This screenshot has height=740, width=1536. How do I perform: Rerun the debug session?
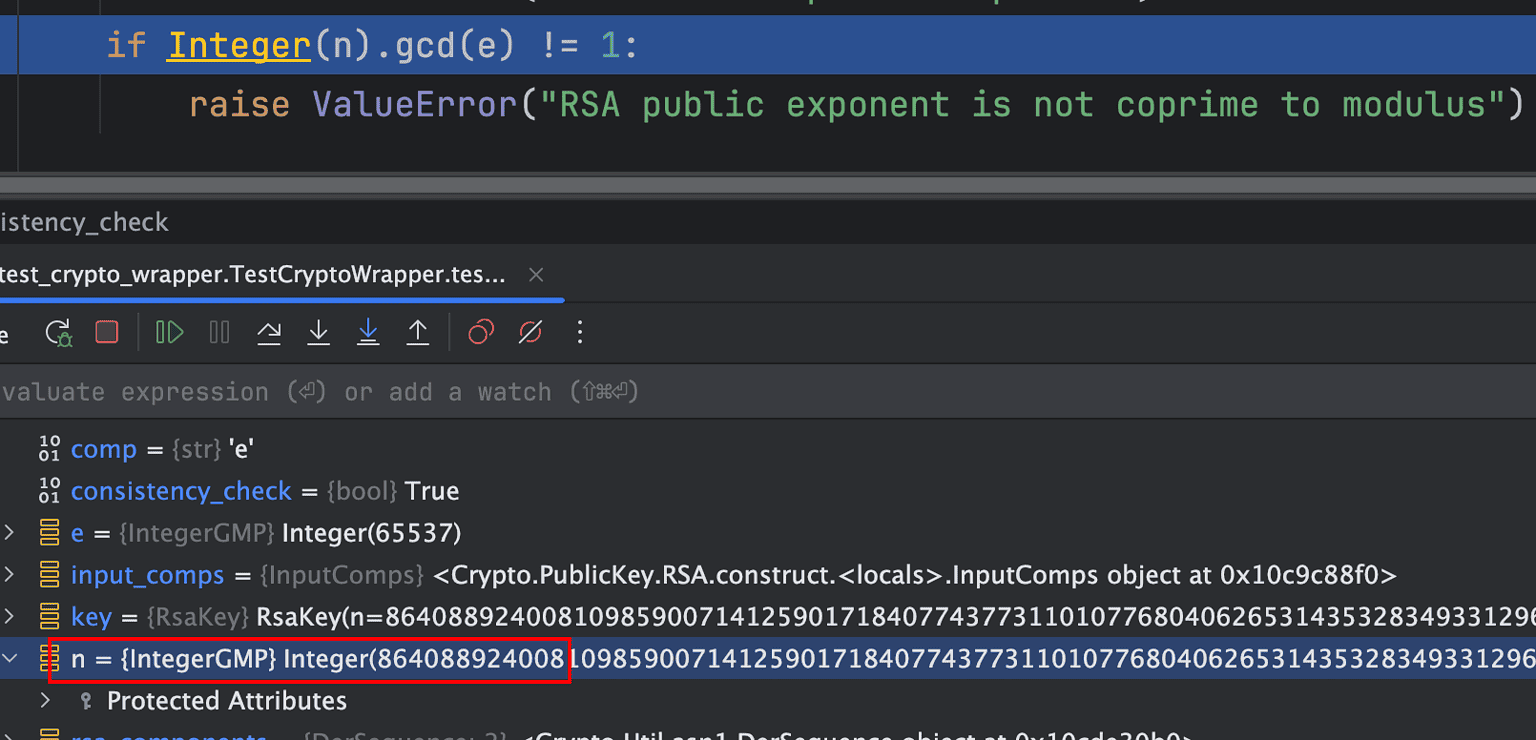tap(58, 332)
